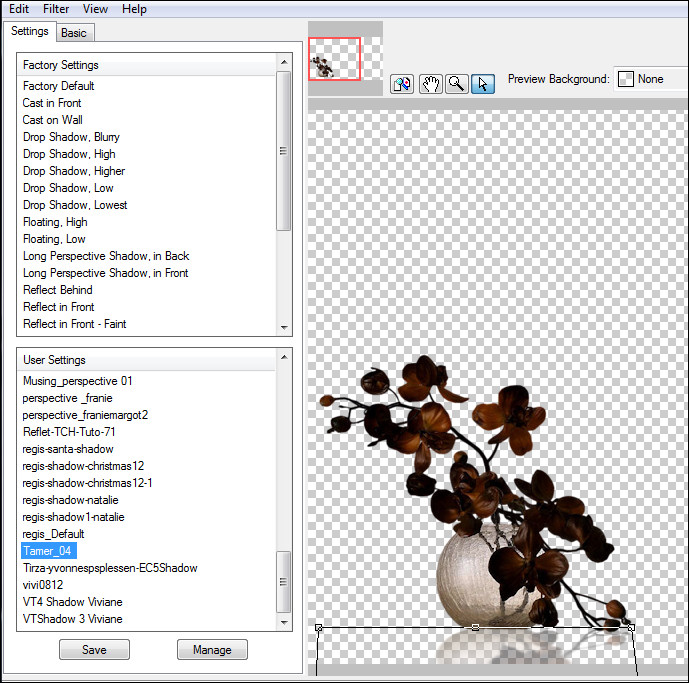Select the Reflect Behind preset
The image size is (689, 683).
[58, 290]
